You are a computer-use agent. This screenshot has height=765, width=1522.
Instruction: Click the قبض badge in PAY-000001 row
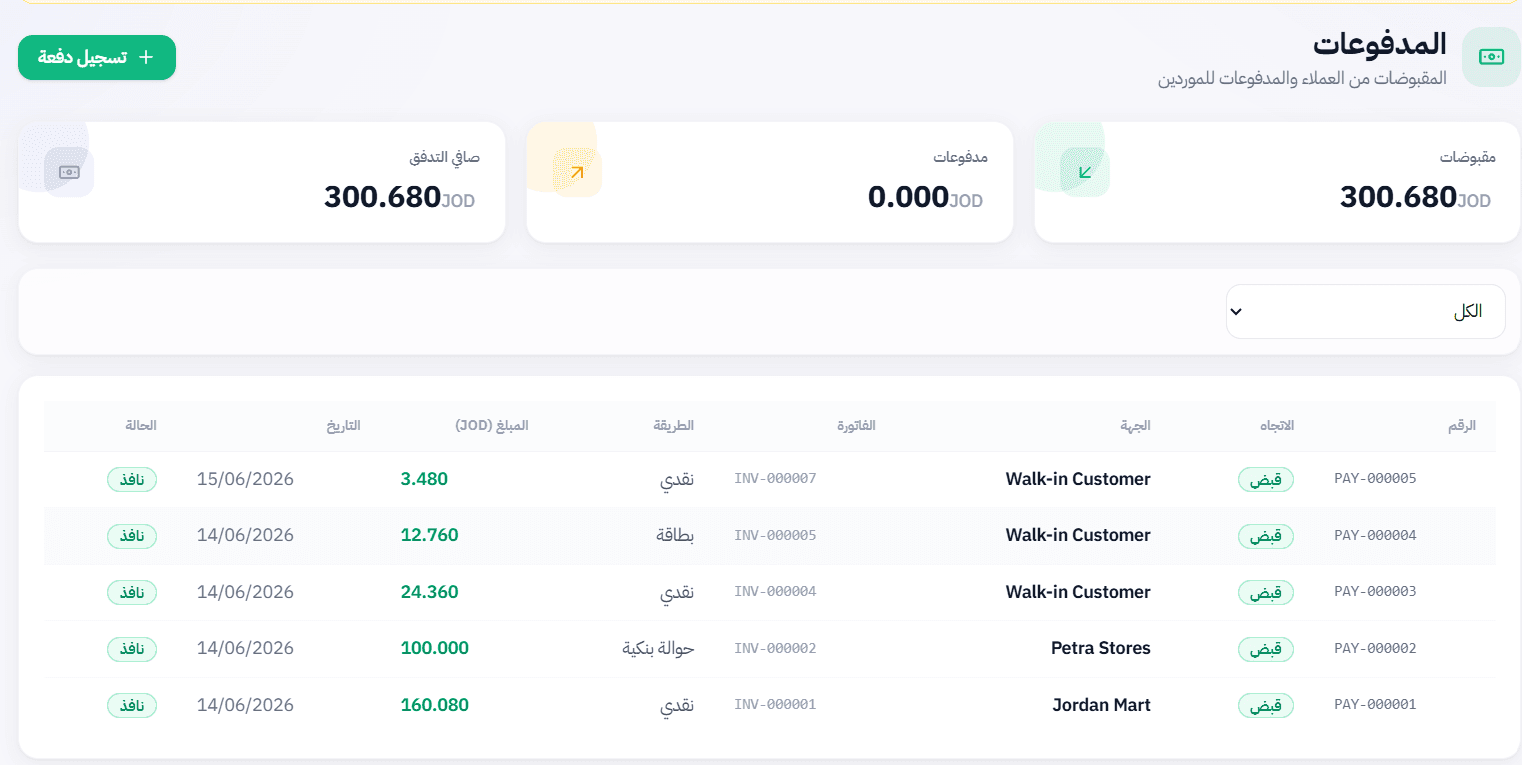click(1266, 706)
